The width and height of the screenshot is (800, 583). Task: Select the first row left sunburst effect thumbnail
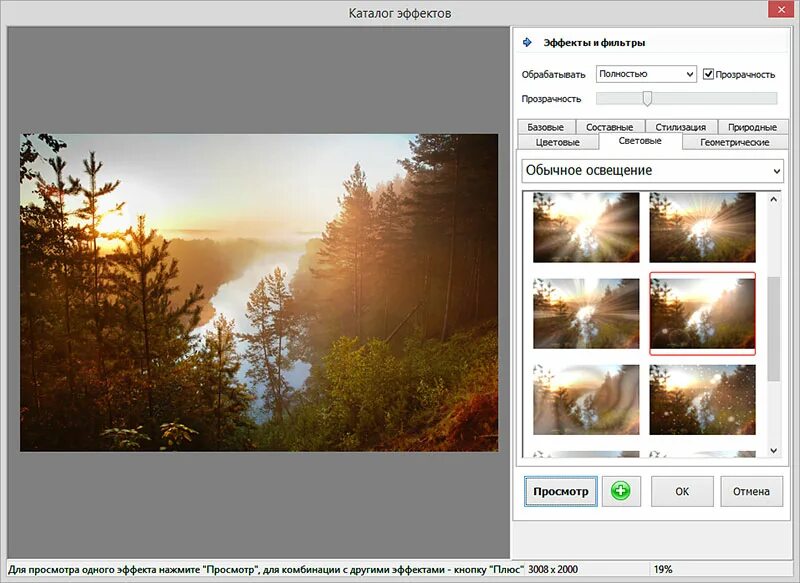(586, 227)
